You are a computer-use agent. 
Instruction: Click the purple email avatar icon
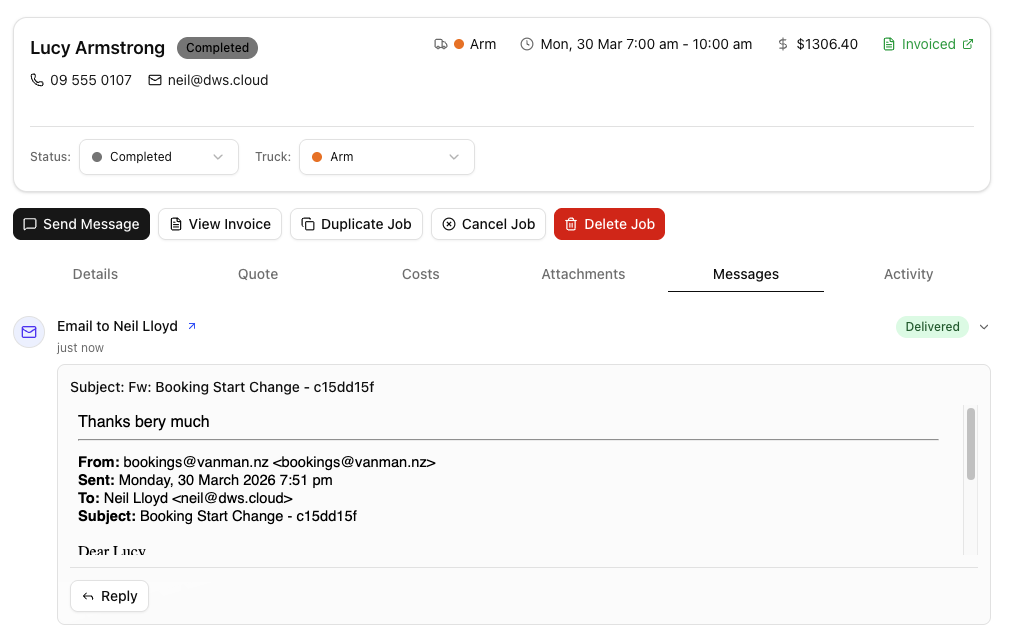[29, 332]
